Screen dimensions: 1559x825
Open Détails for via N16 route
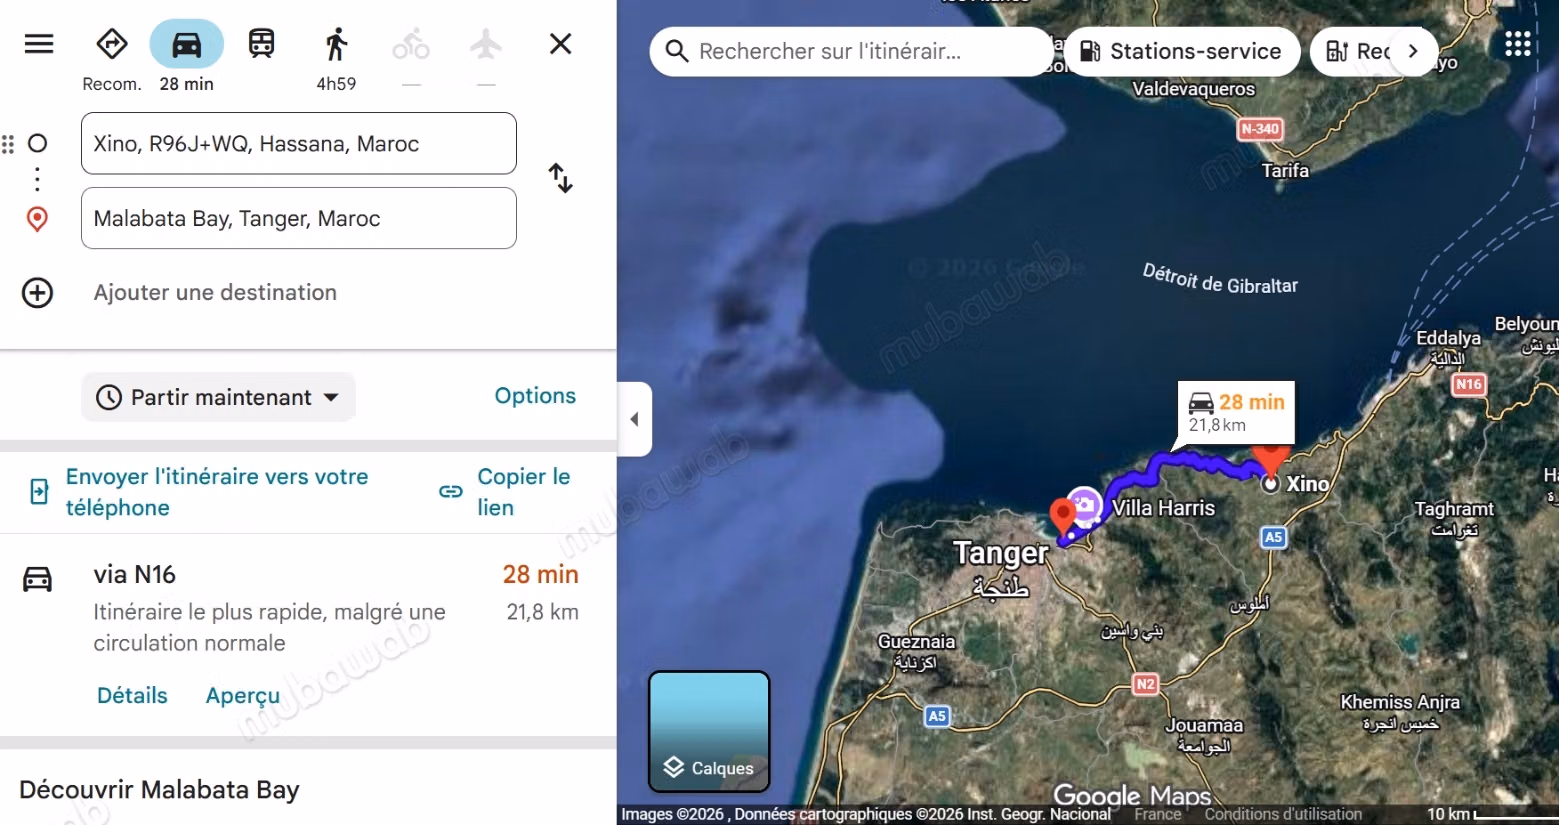coord(132,696)
